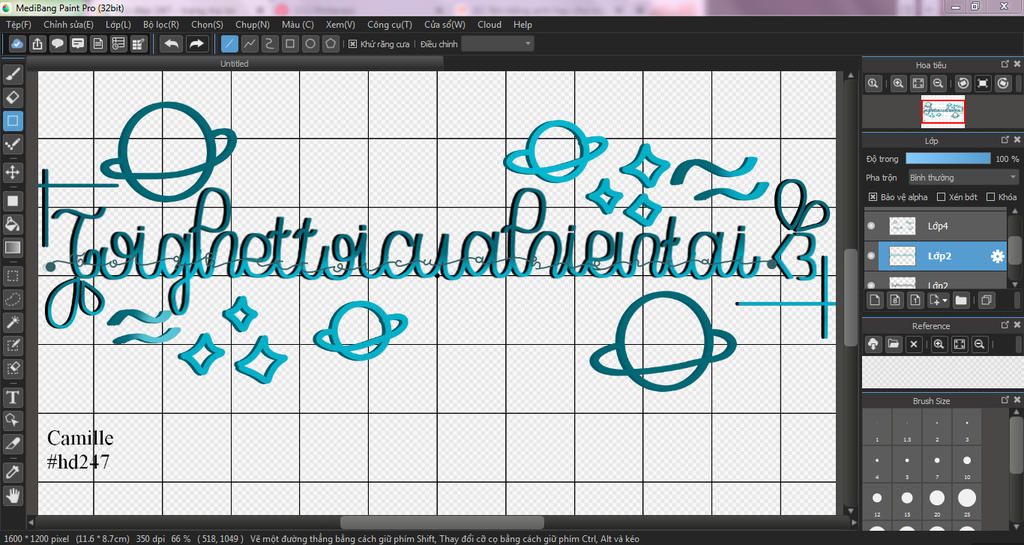Fit view icon in Reference panel
Viewport: 1024px width, 545px height.
pos(958,344)
